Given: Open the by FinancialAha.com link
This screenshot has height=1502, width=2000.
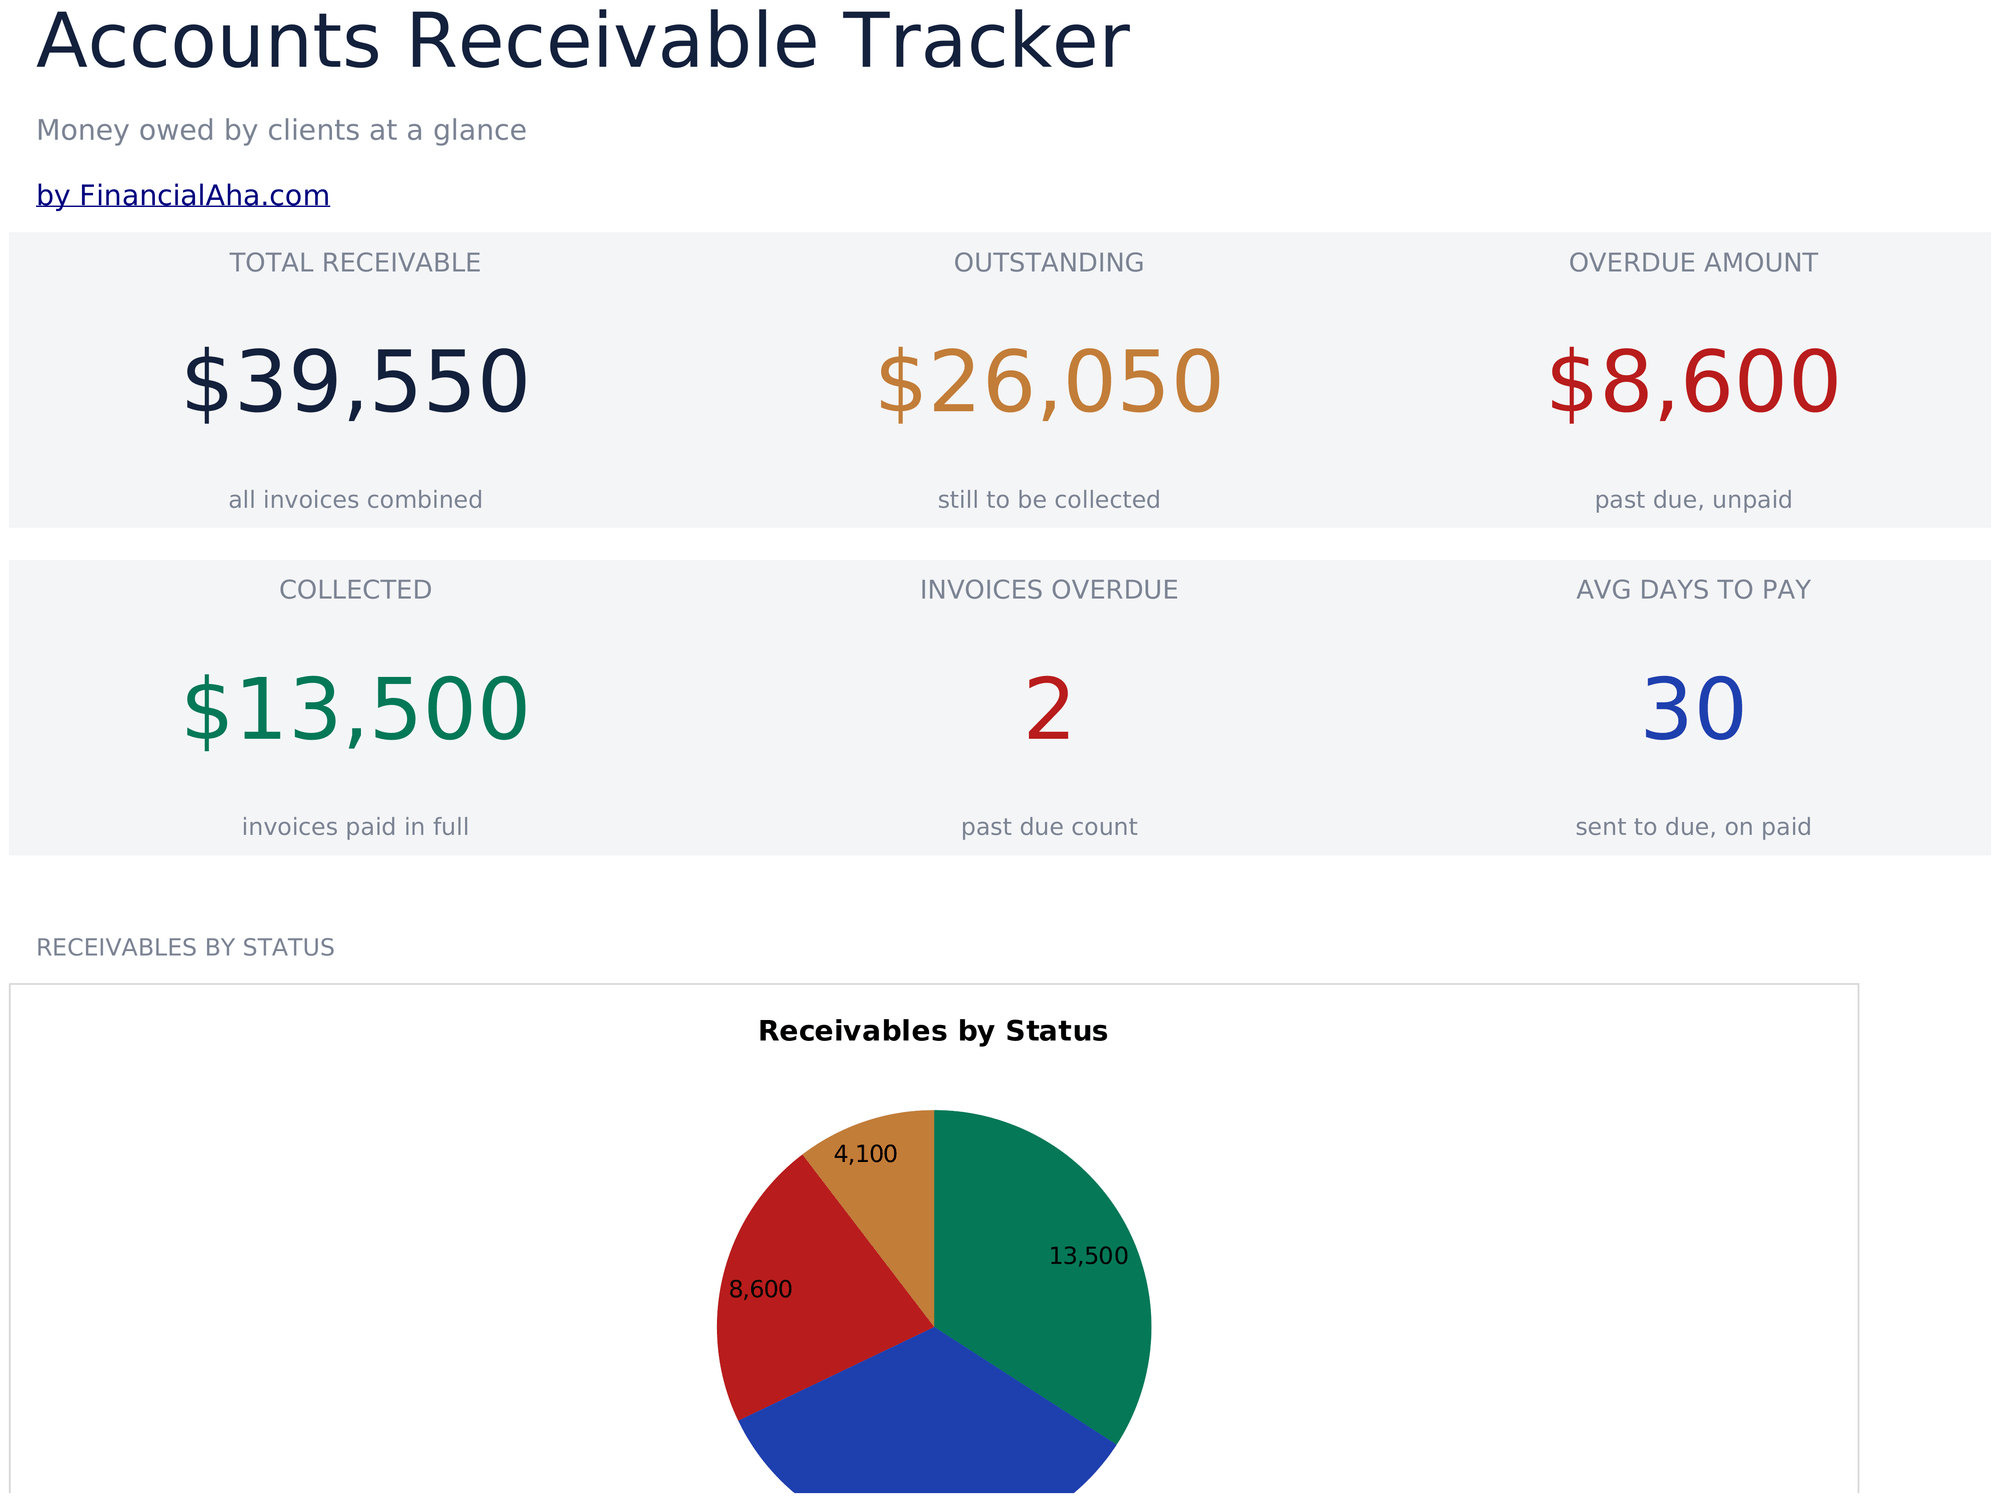Looking at the screenshot, I should click(x=183, y=196).
